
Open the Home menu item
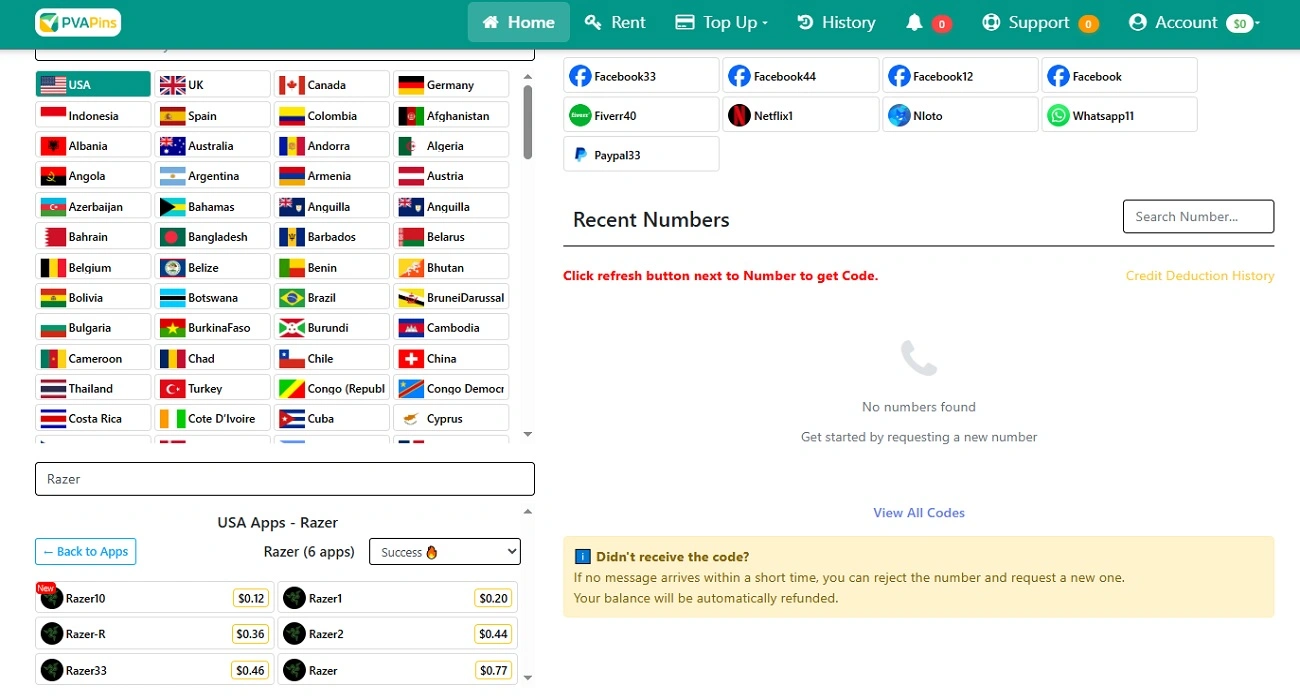click(x=519, y=22)
